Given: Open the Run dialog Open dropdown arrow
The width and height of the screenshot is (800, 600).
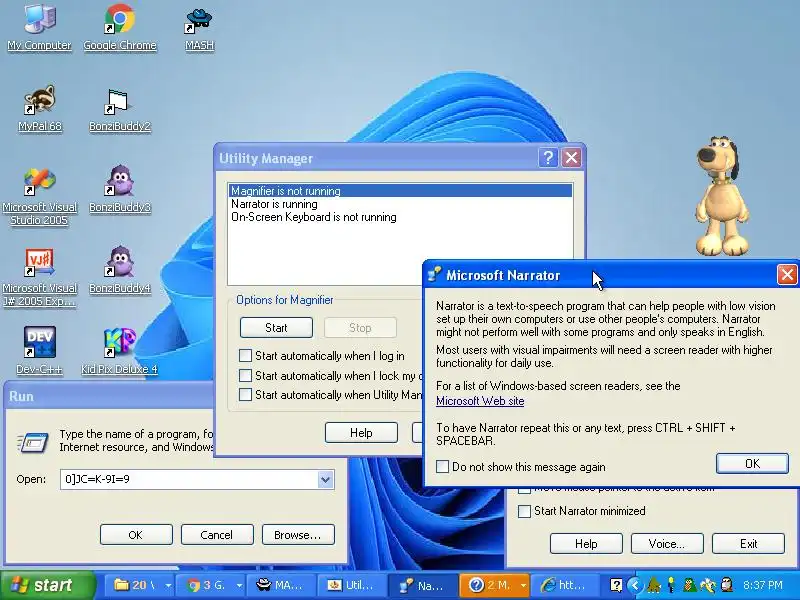Looking at the screenshot, I should 325,479.
